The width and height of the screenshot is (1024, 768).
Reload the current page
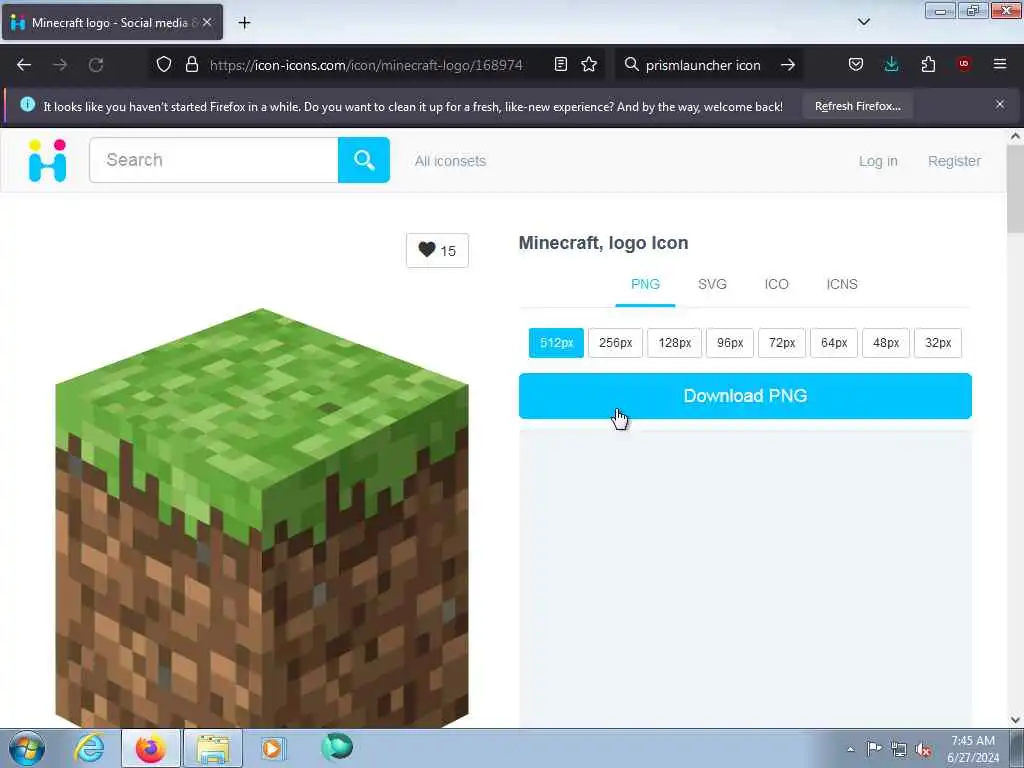[96, 65]
